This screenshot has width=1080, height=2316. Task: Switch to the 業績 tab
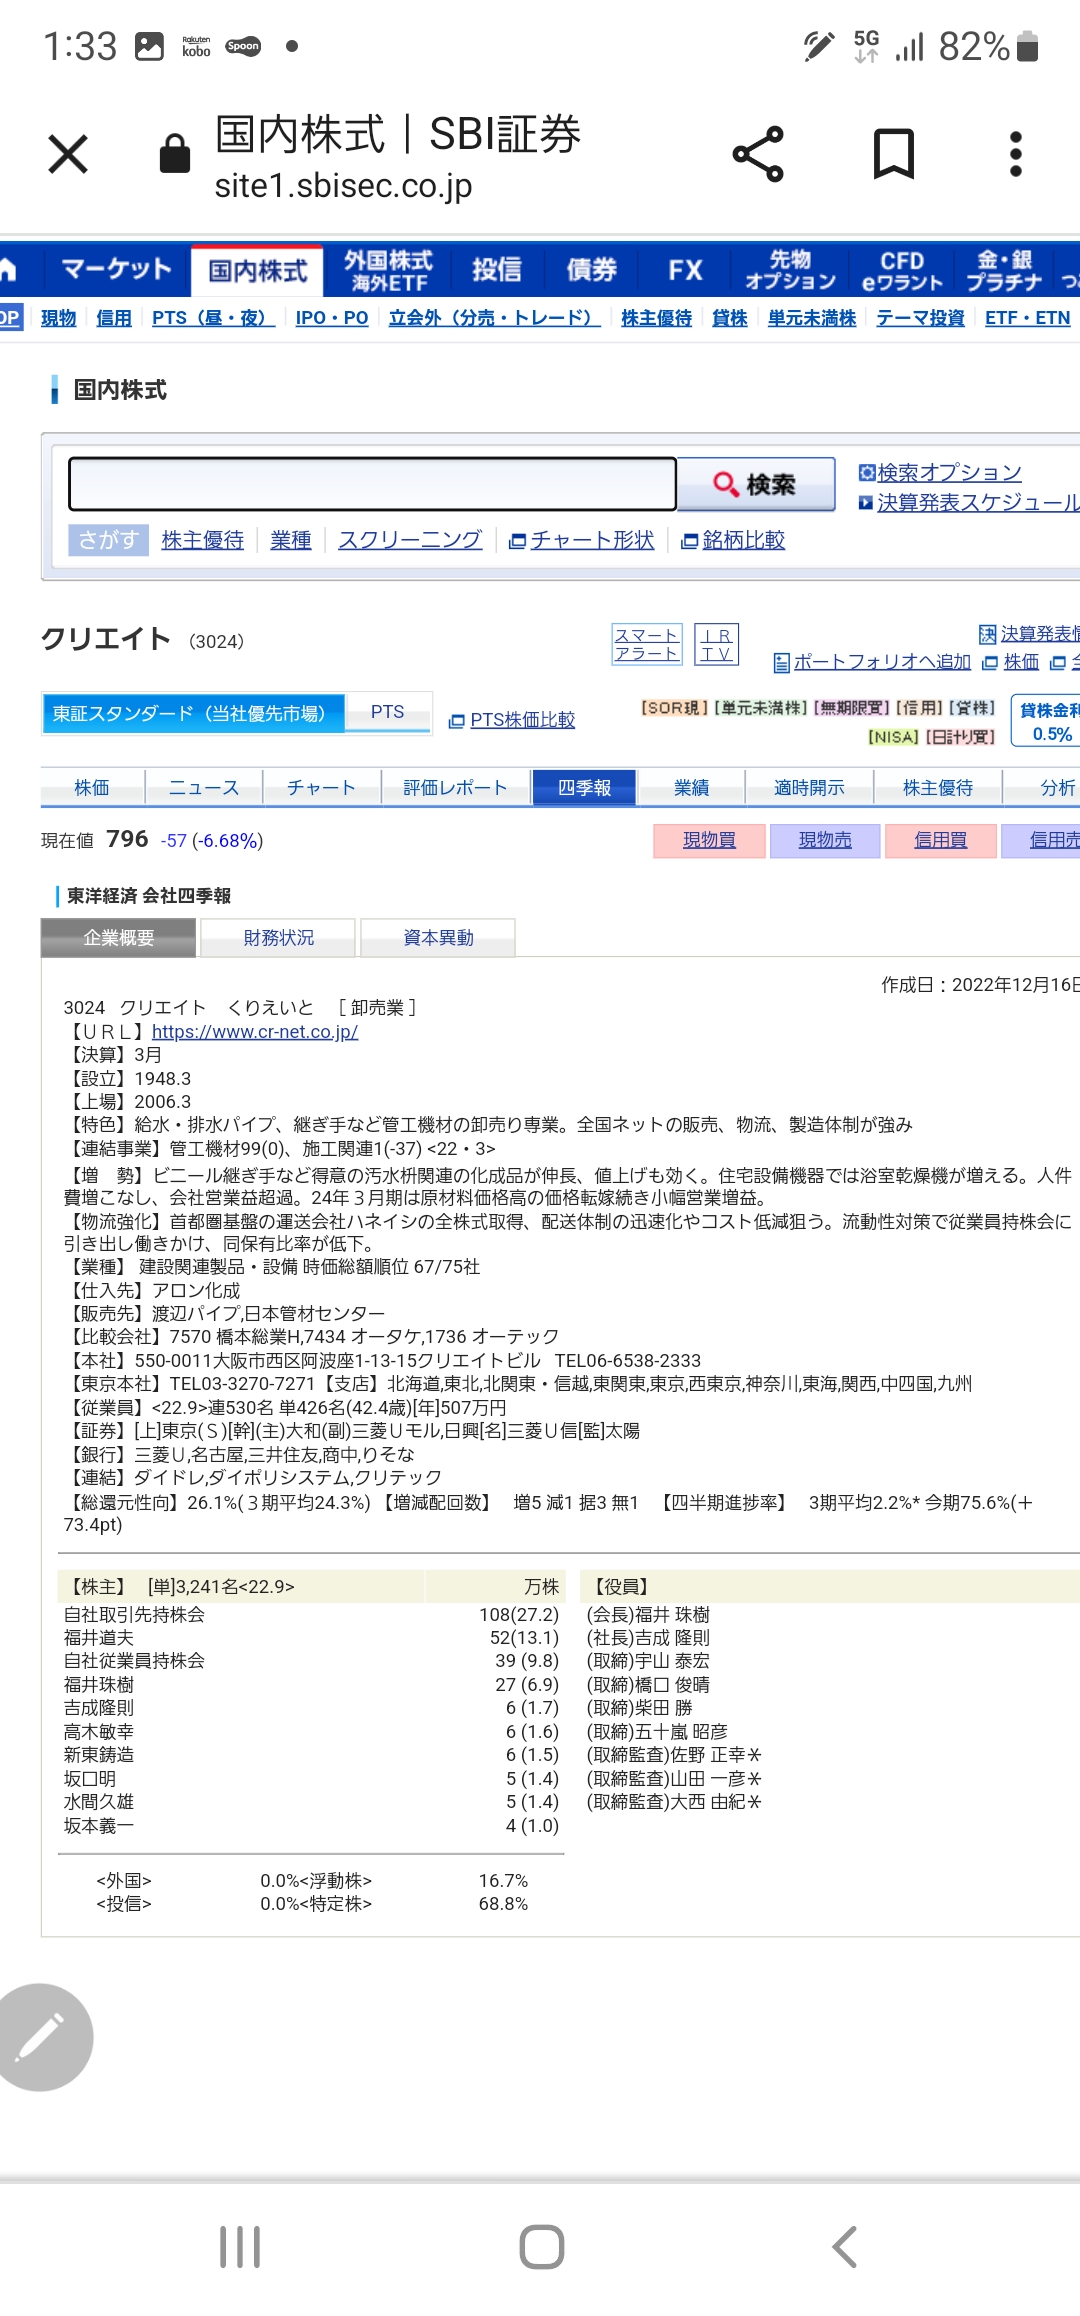tap(691, 788)
